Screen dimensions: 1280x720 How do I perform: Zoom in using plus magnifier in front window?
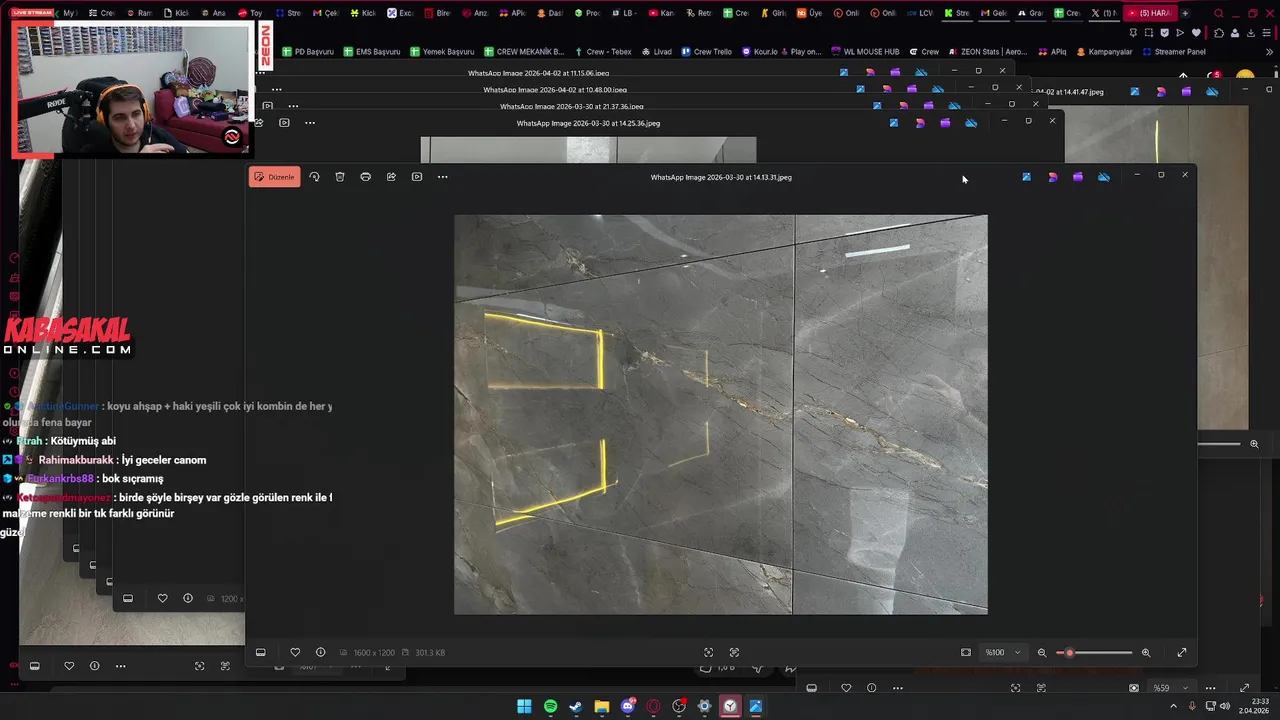click(1146, 652)
